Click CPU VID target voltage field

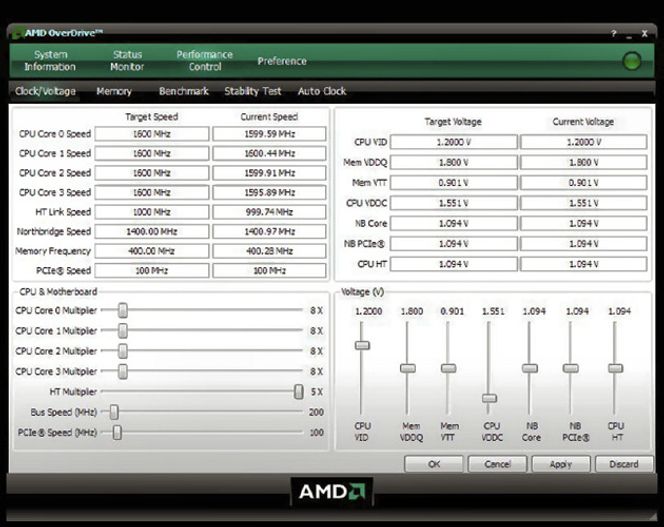[454, 142]
